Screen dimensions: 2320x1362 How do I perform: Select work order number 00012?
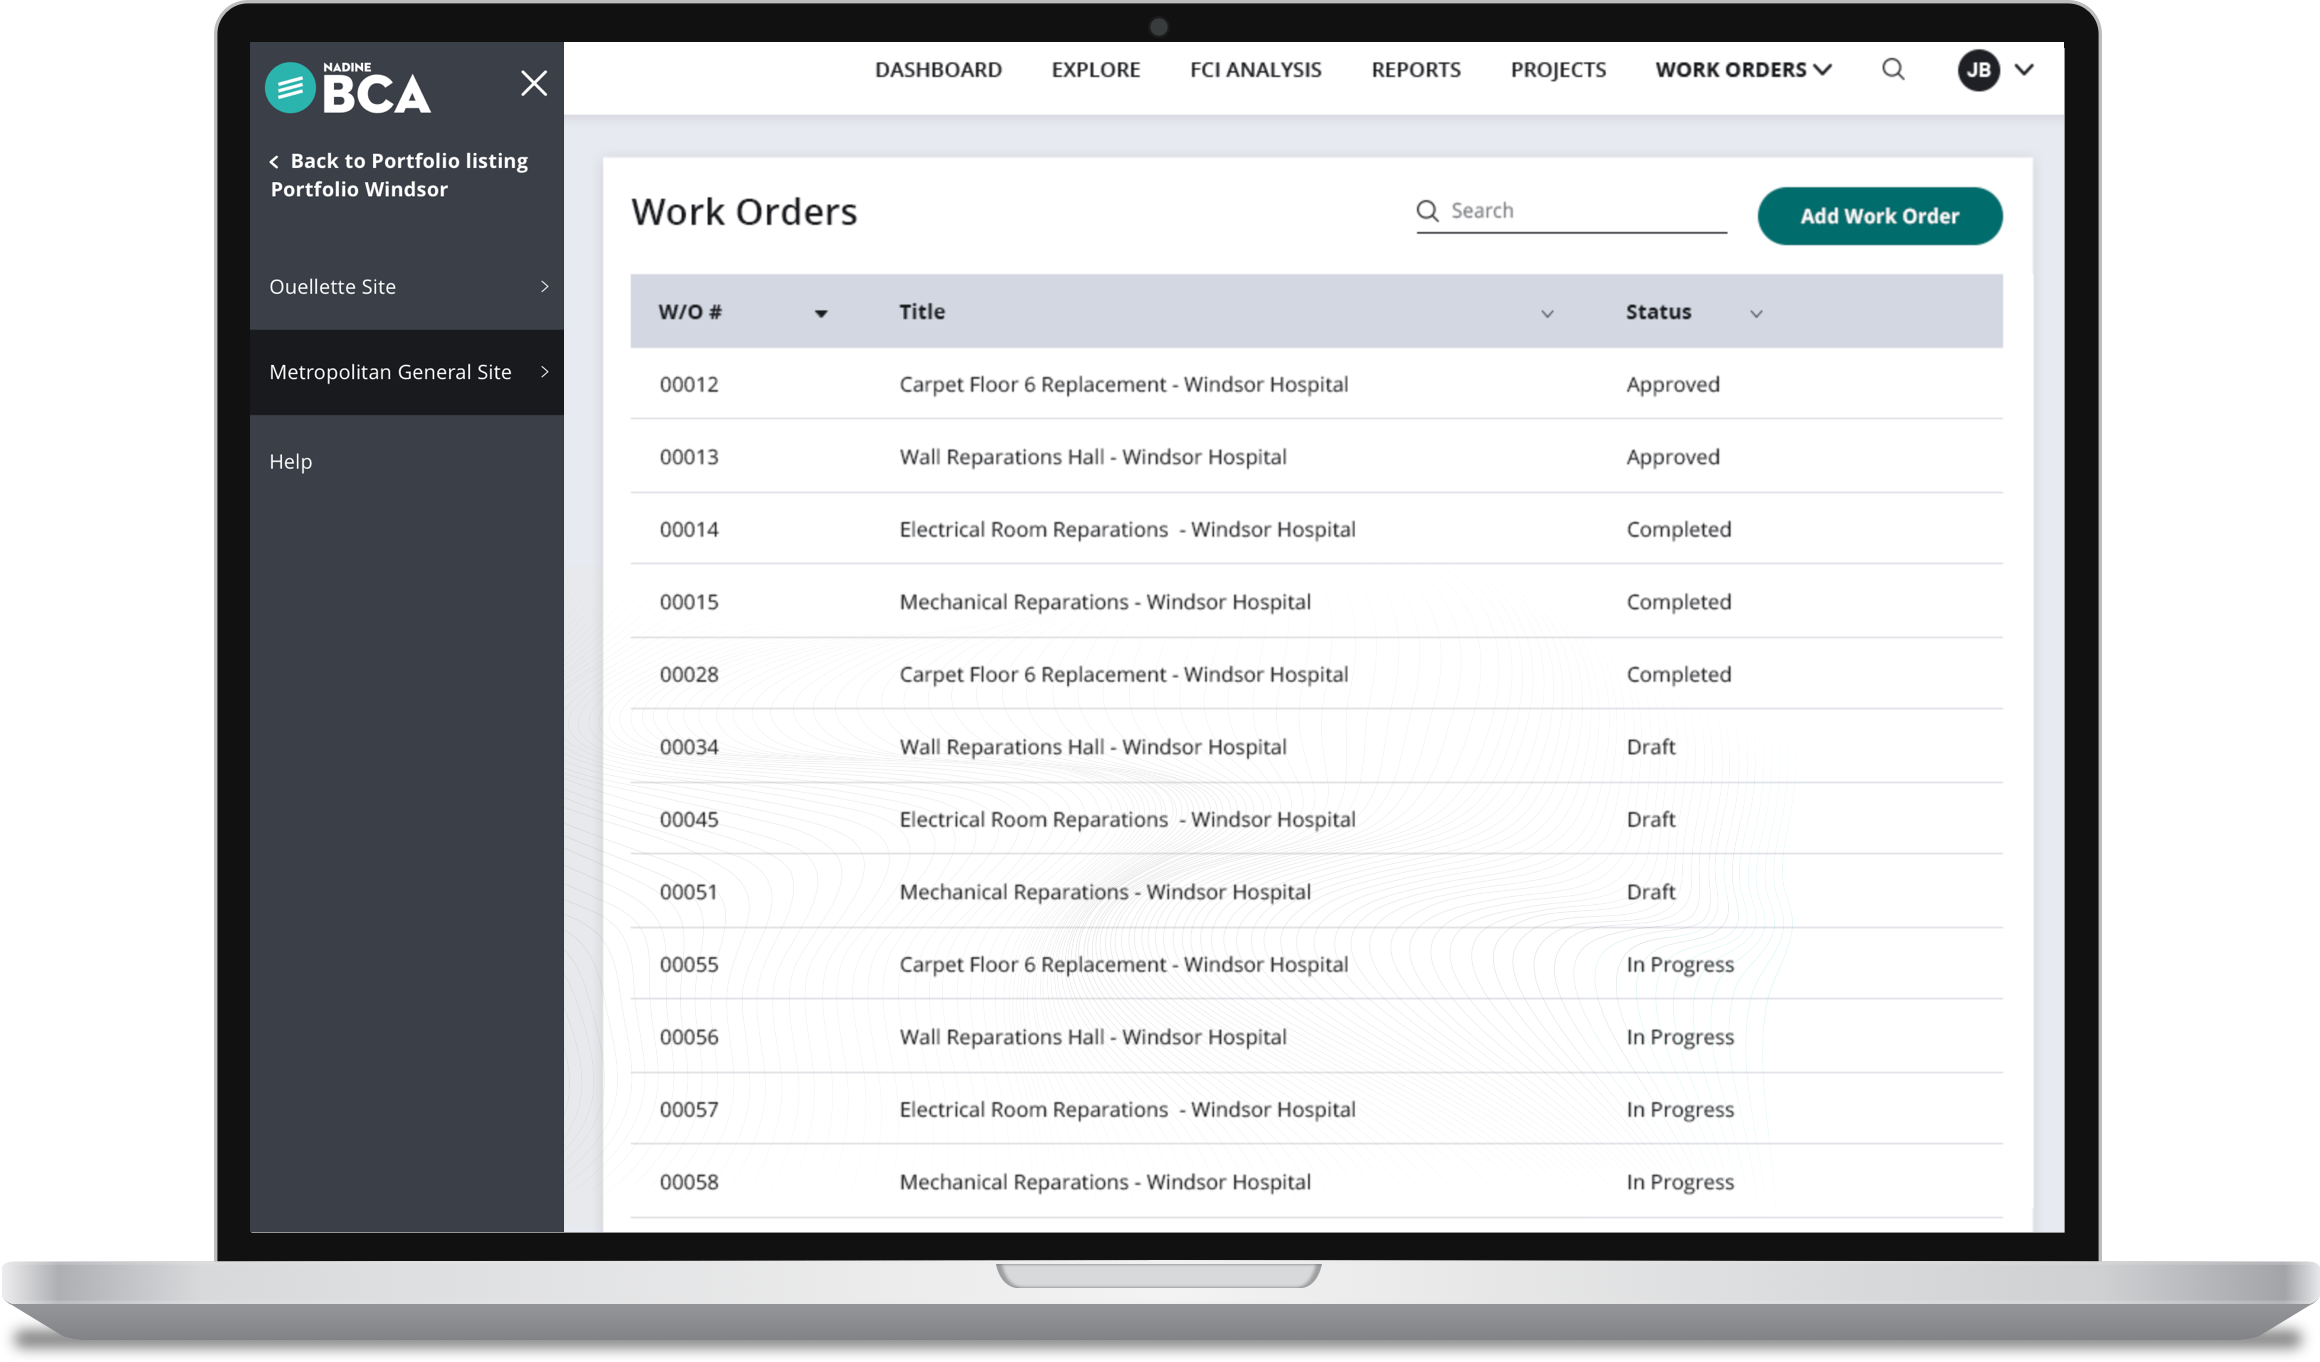tap(689, 385)
